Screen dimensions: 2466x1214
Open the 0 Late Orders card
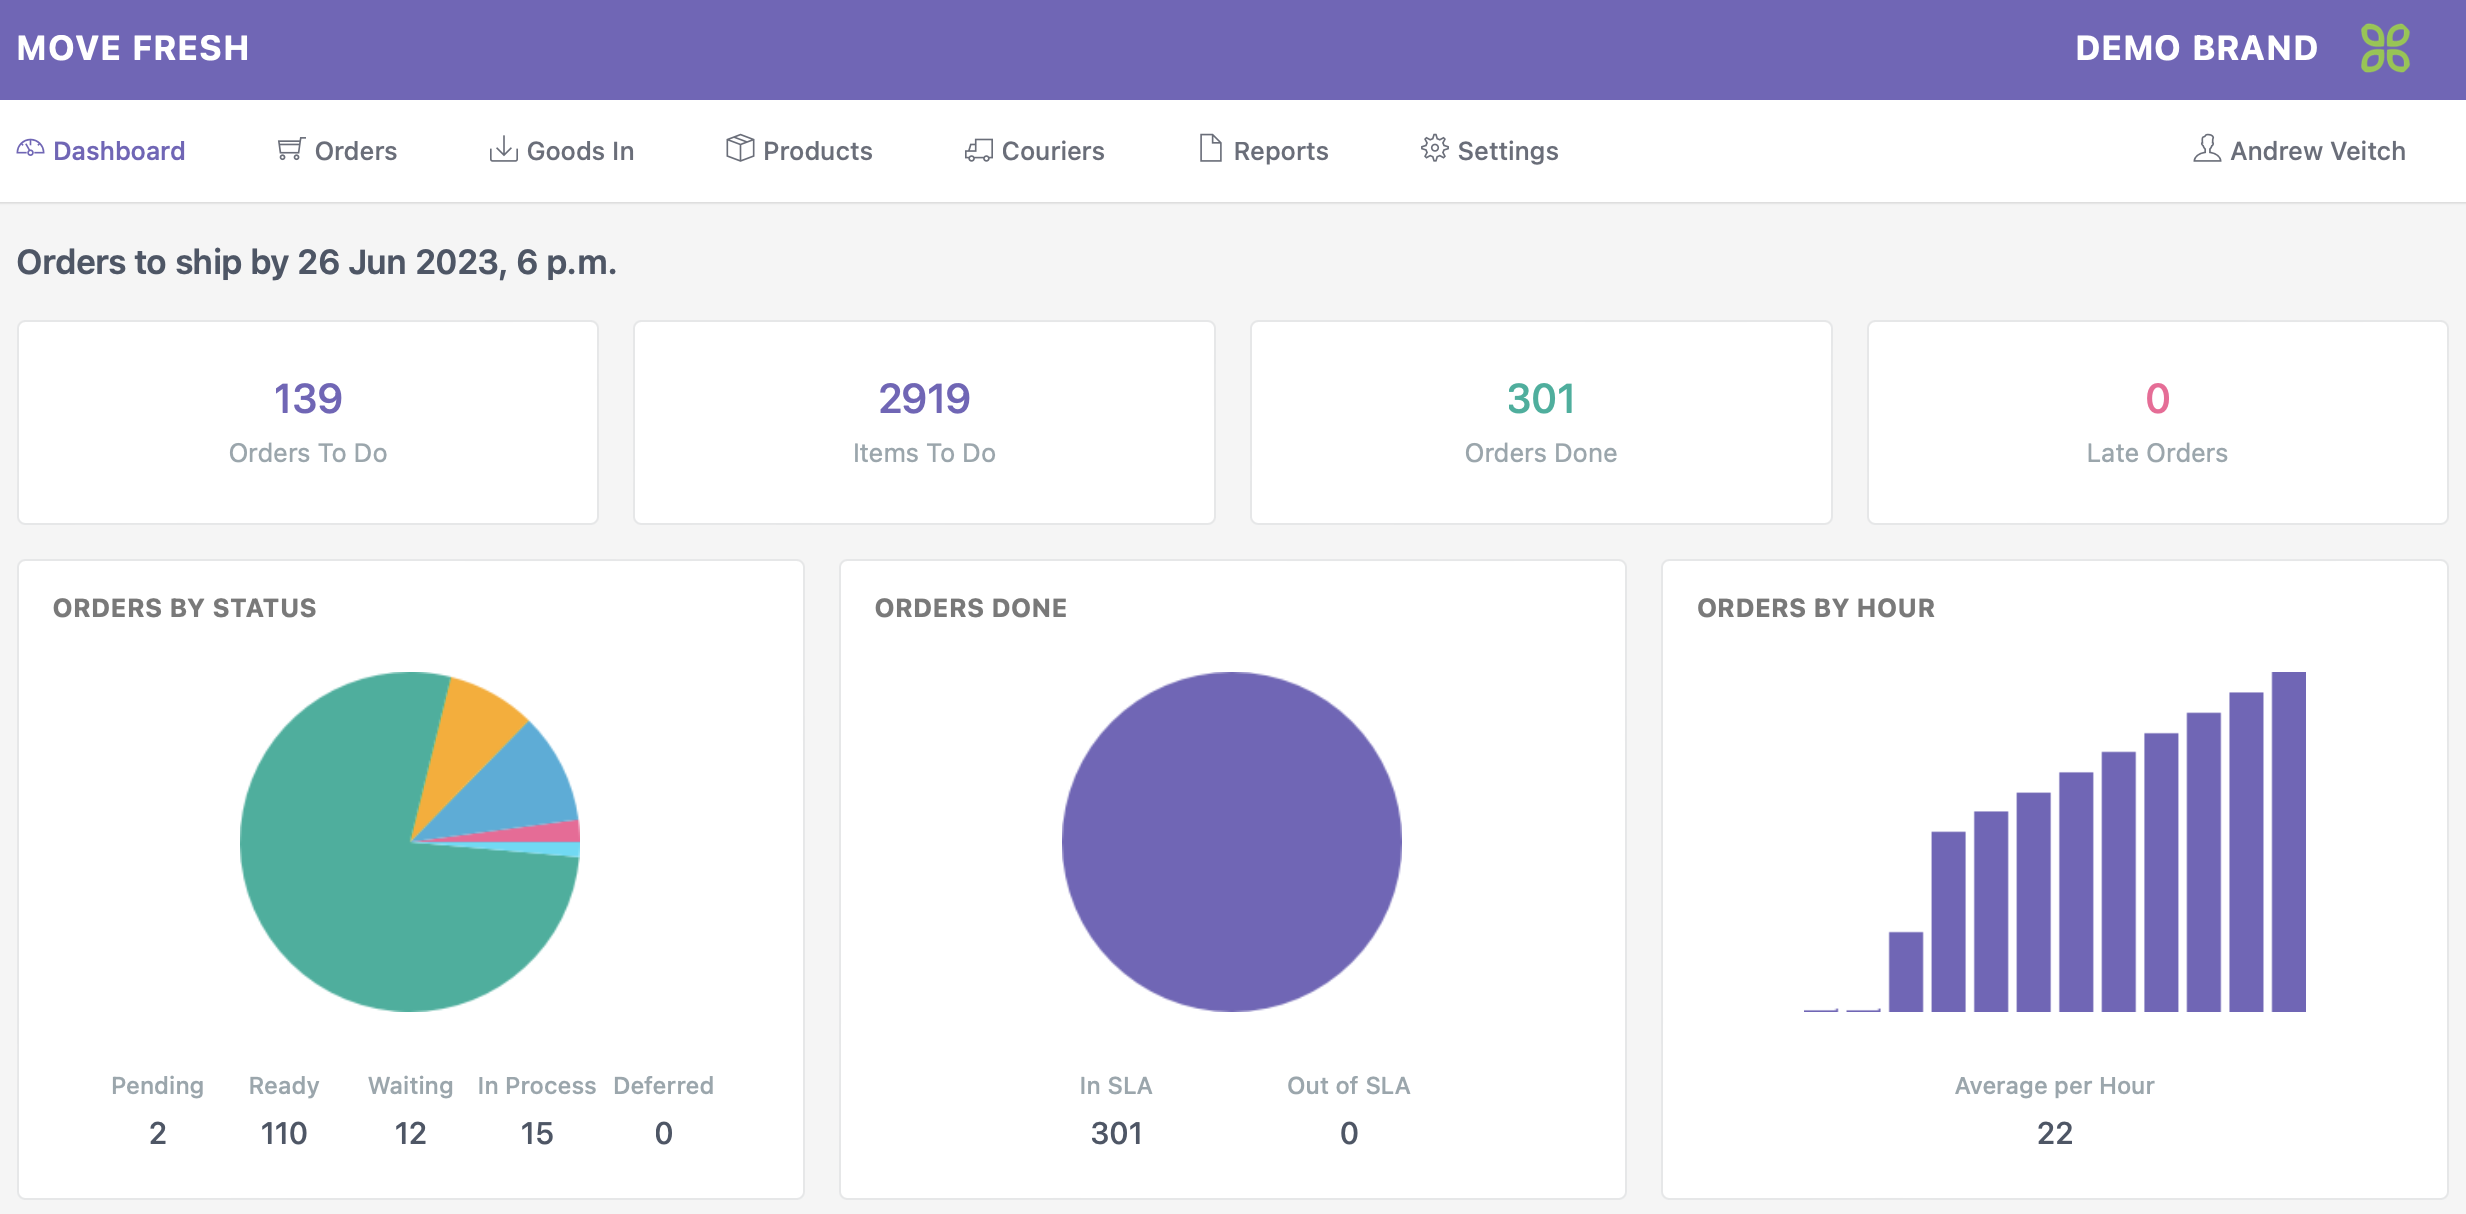[x=2157, y=422]
